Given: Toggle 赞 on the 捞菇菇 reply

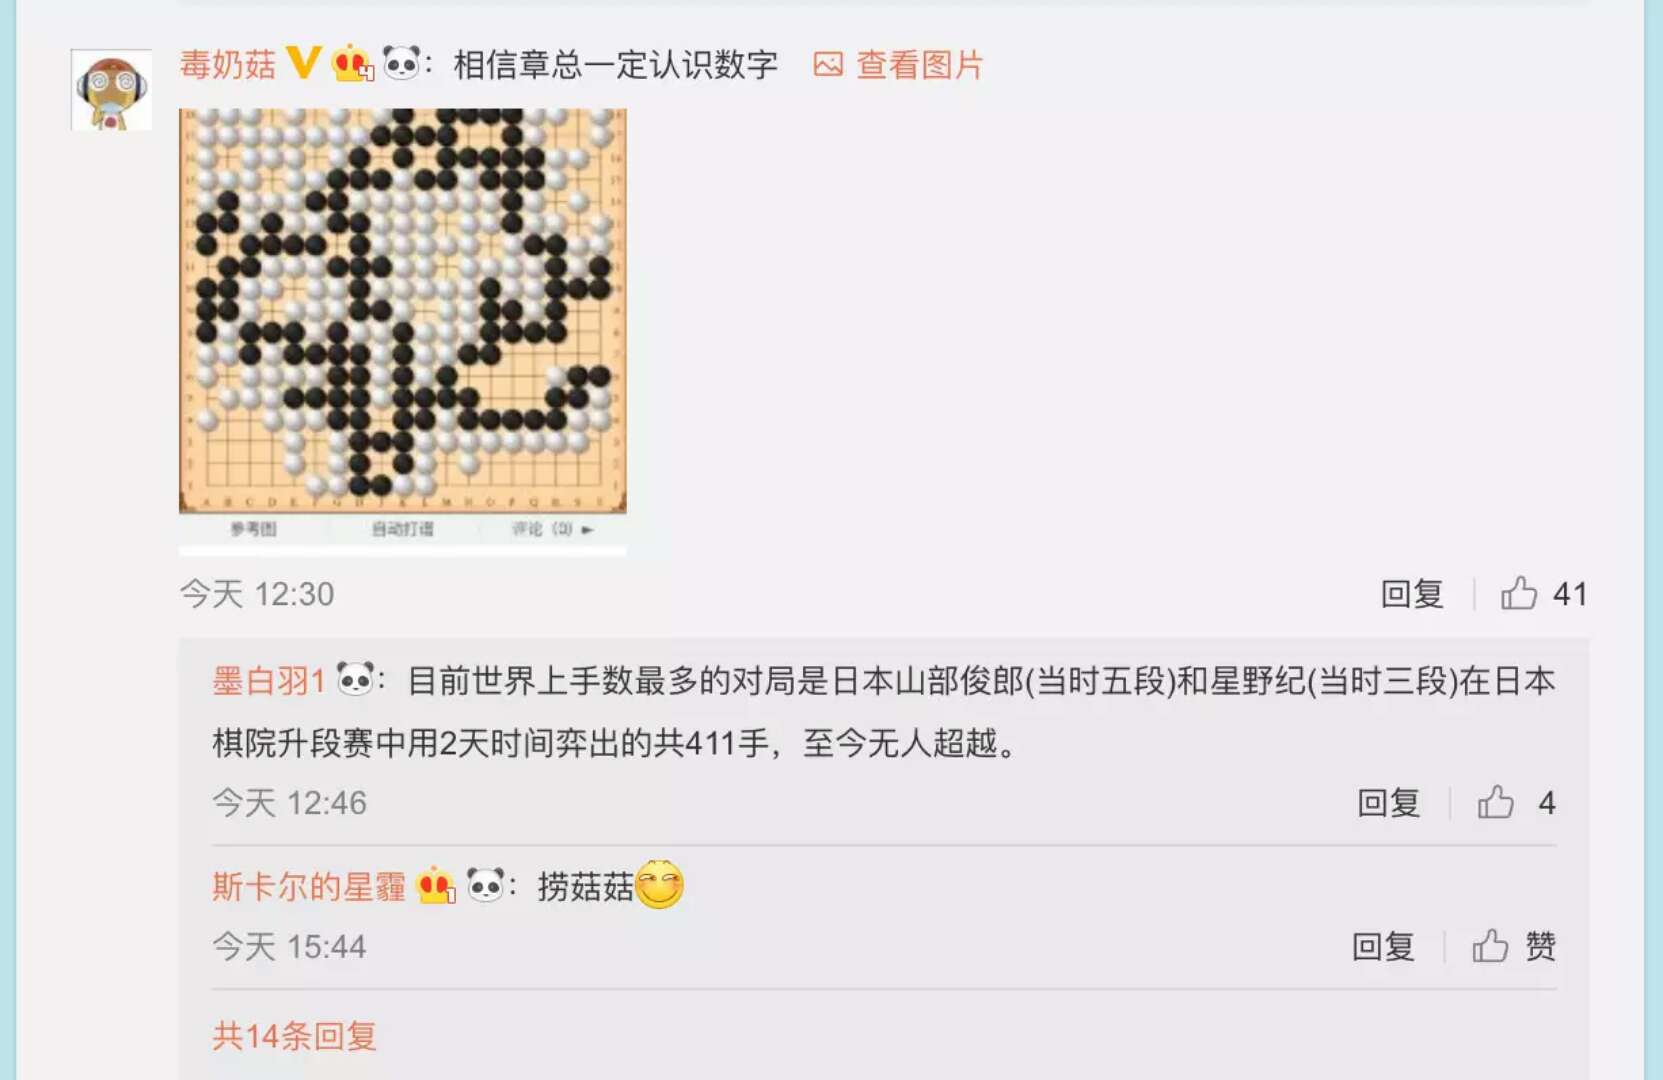Looking at the screenshot, I should [1514, 946].
